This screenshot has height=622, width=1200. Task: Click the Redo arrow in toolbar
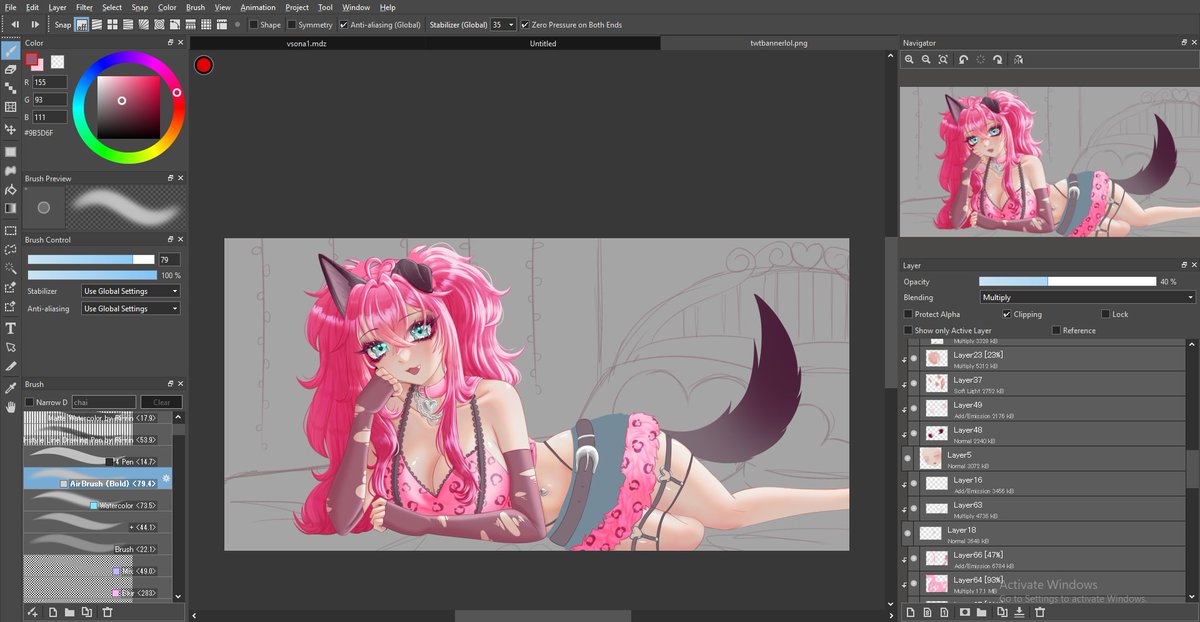[x=36, y=24]
